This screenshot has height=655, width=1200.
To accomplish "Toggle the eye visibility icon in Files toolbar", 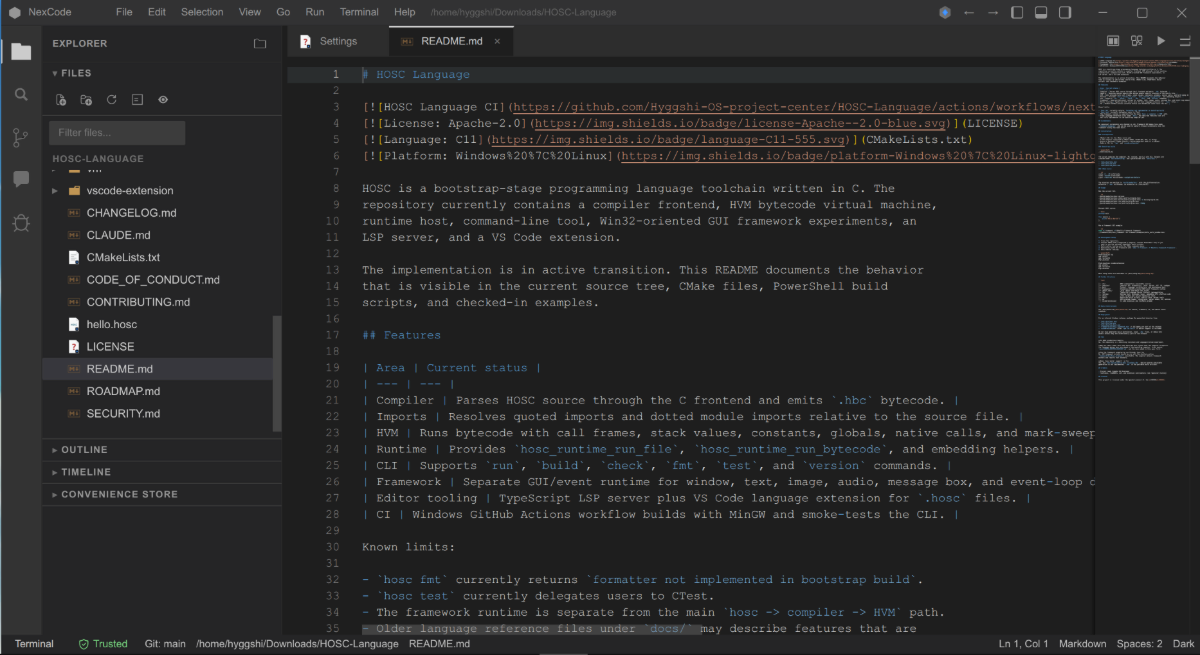I will click(163, 100).
